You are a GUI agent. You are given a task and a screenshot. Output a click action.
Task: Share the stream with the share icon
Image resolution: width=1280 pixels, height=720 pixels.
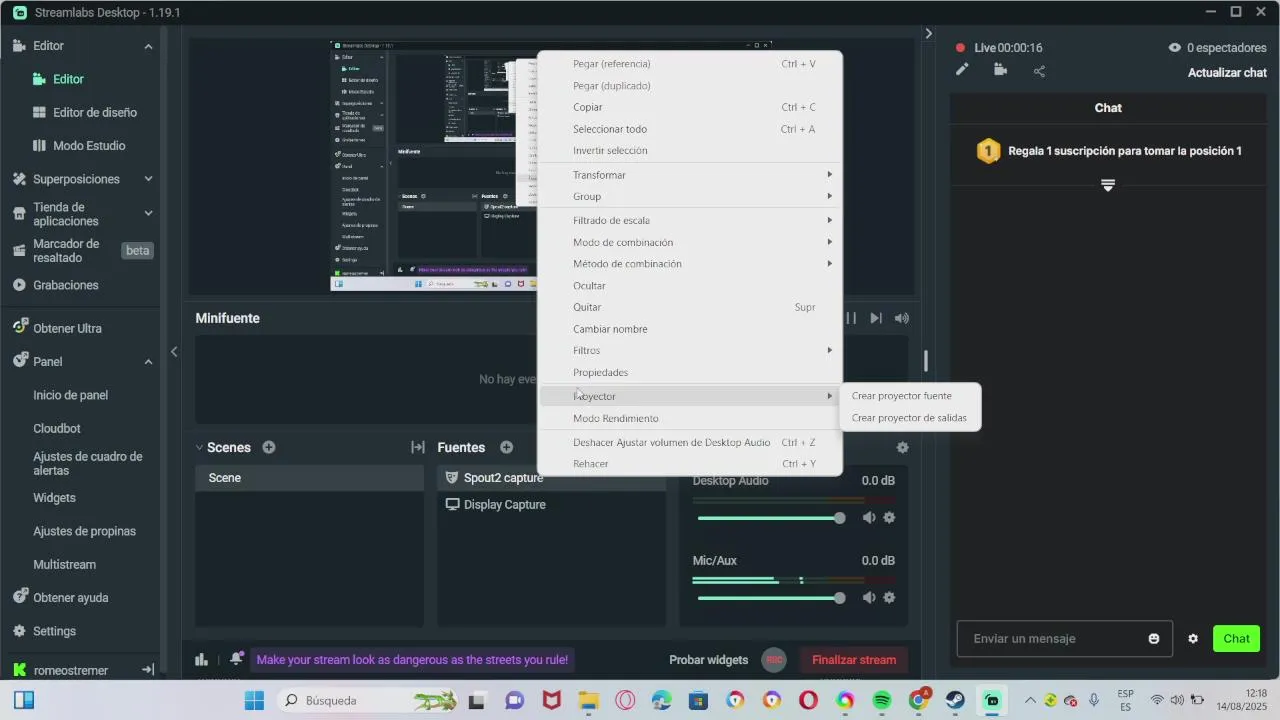coord(1039,71)
